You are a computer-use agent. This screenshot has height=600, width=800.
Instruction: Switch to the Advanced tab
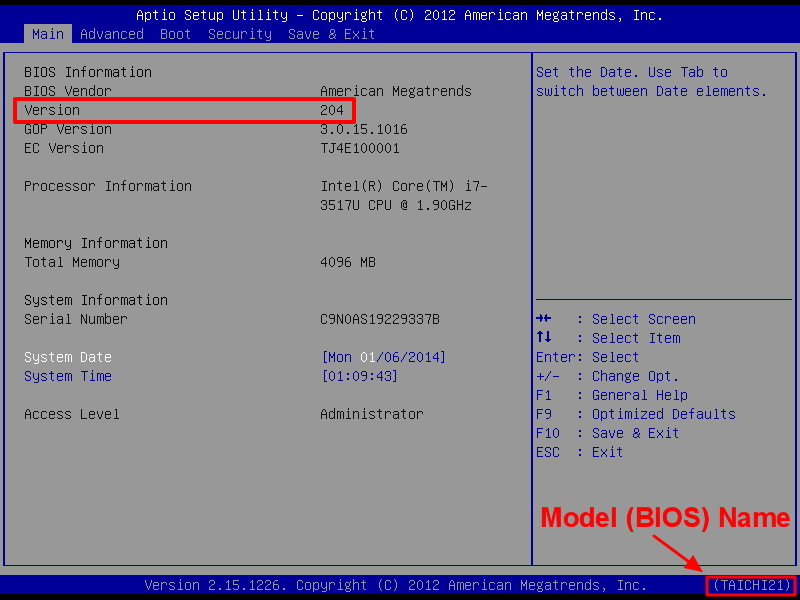112,34
